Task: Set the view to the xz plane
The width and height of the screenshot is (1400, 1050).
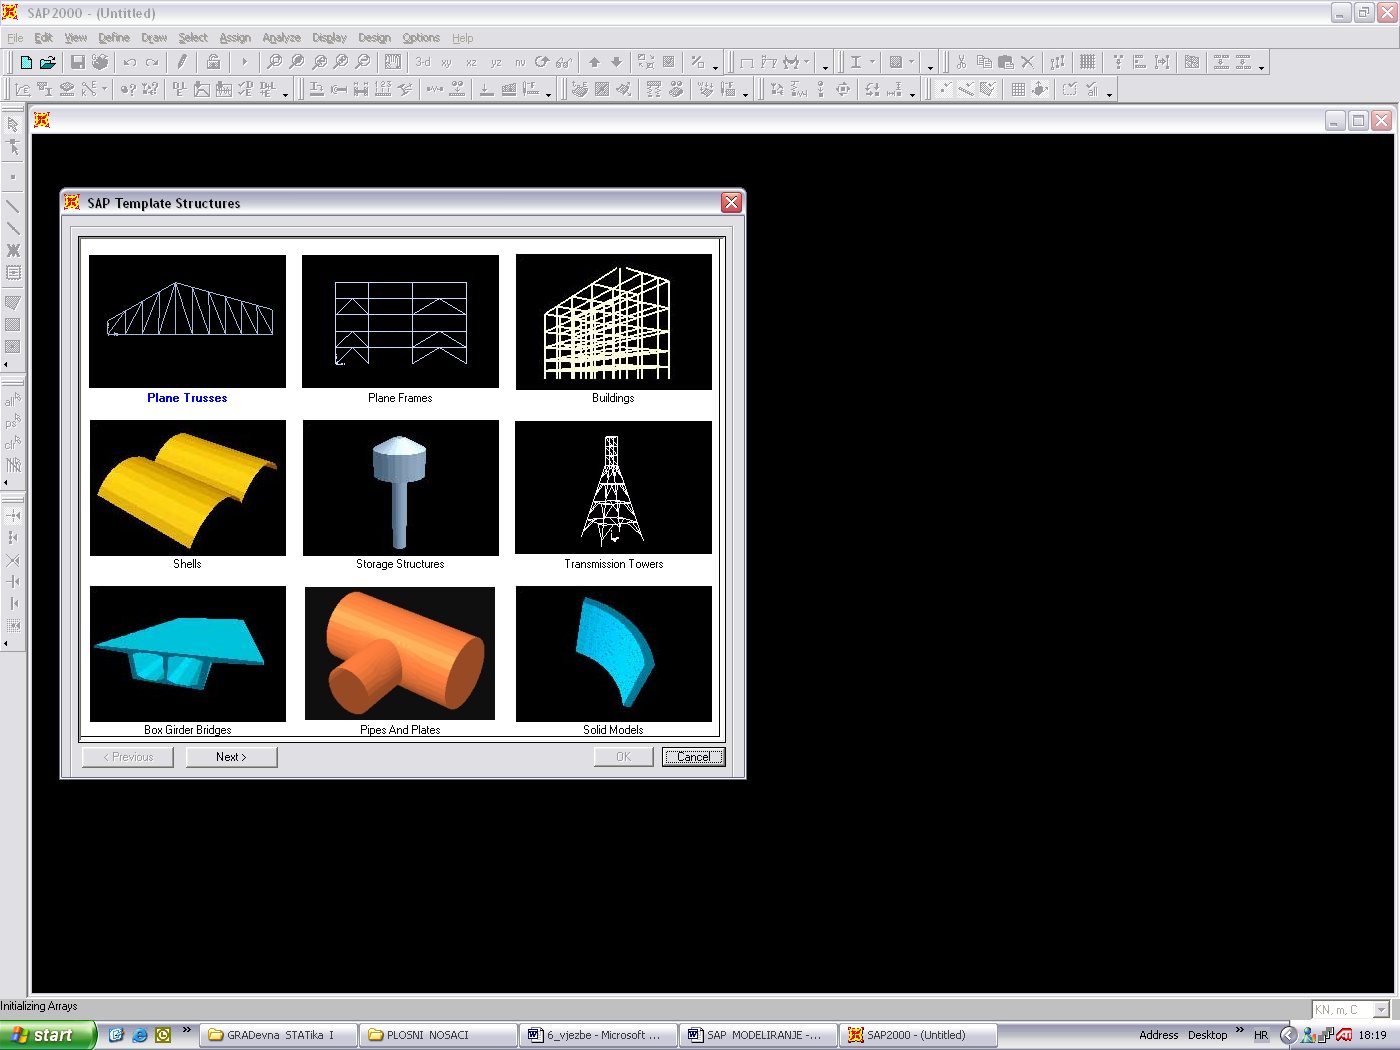Action: coord(471,62)
